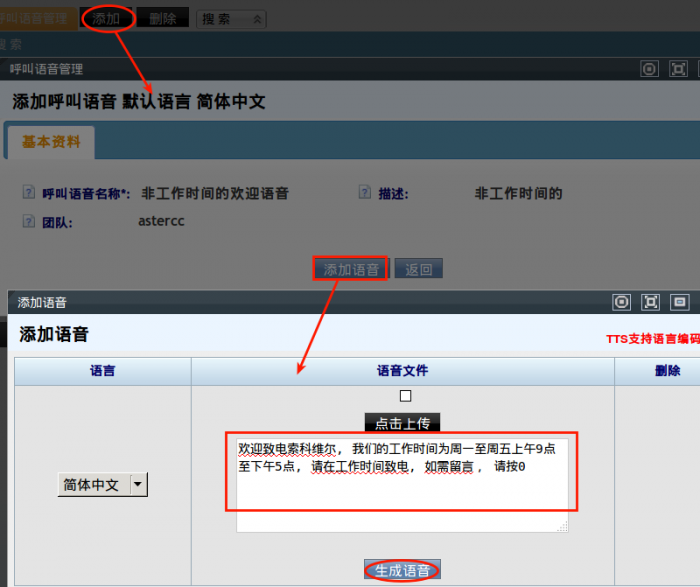
Task: Tick the checkbox above 点击上传
Action: 405,396
